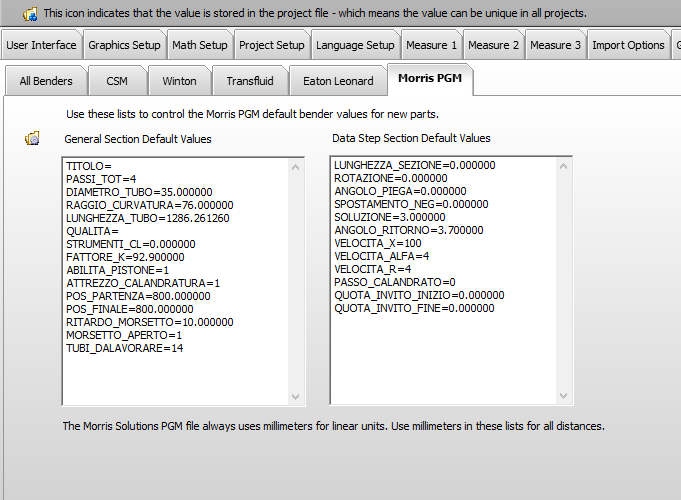The width and height of the screenshot is (681, 500).
Task: Open the Math Setup tab
Action: click(x=200, y=45)
